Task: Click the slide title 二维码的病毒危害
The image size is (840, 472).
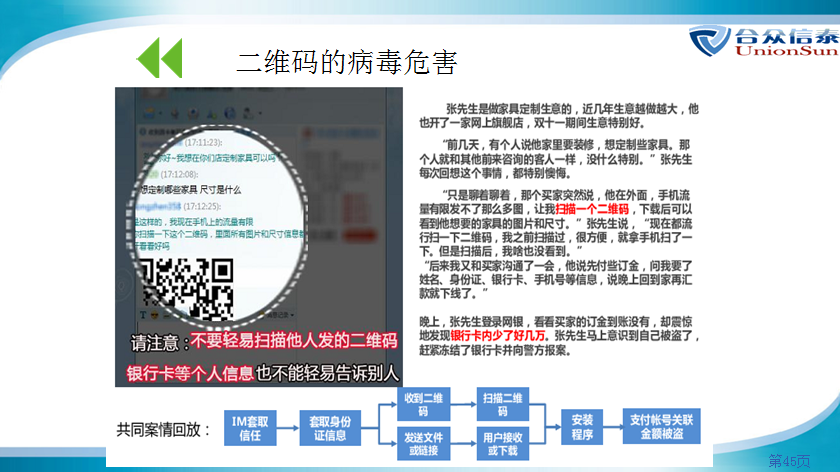Action: pyautogui.click(x=347, y=62)
